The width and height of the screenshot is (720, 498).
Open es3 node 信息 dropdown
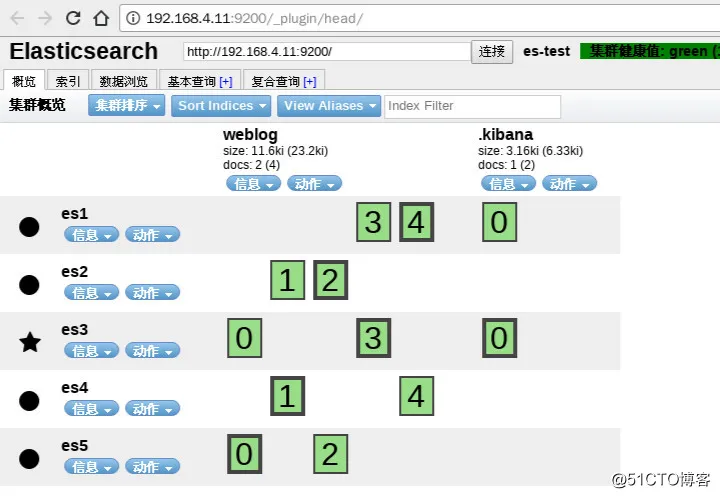click(x=91, y=351)
